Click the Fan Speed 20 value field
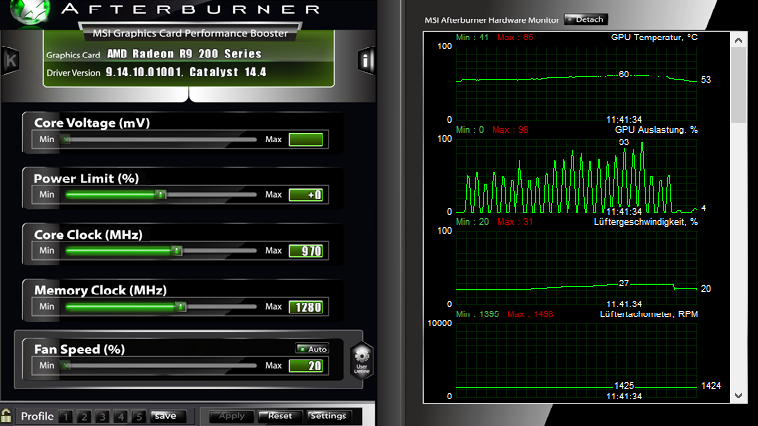 click(x=306, y=366)
